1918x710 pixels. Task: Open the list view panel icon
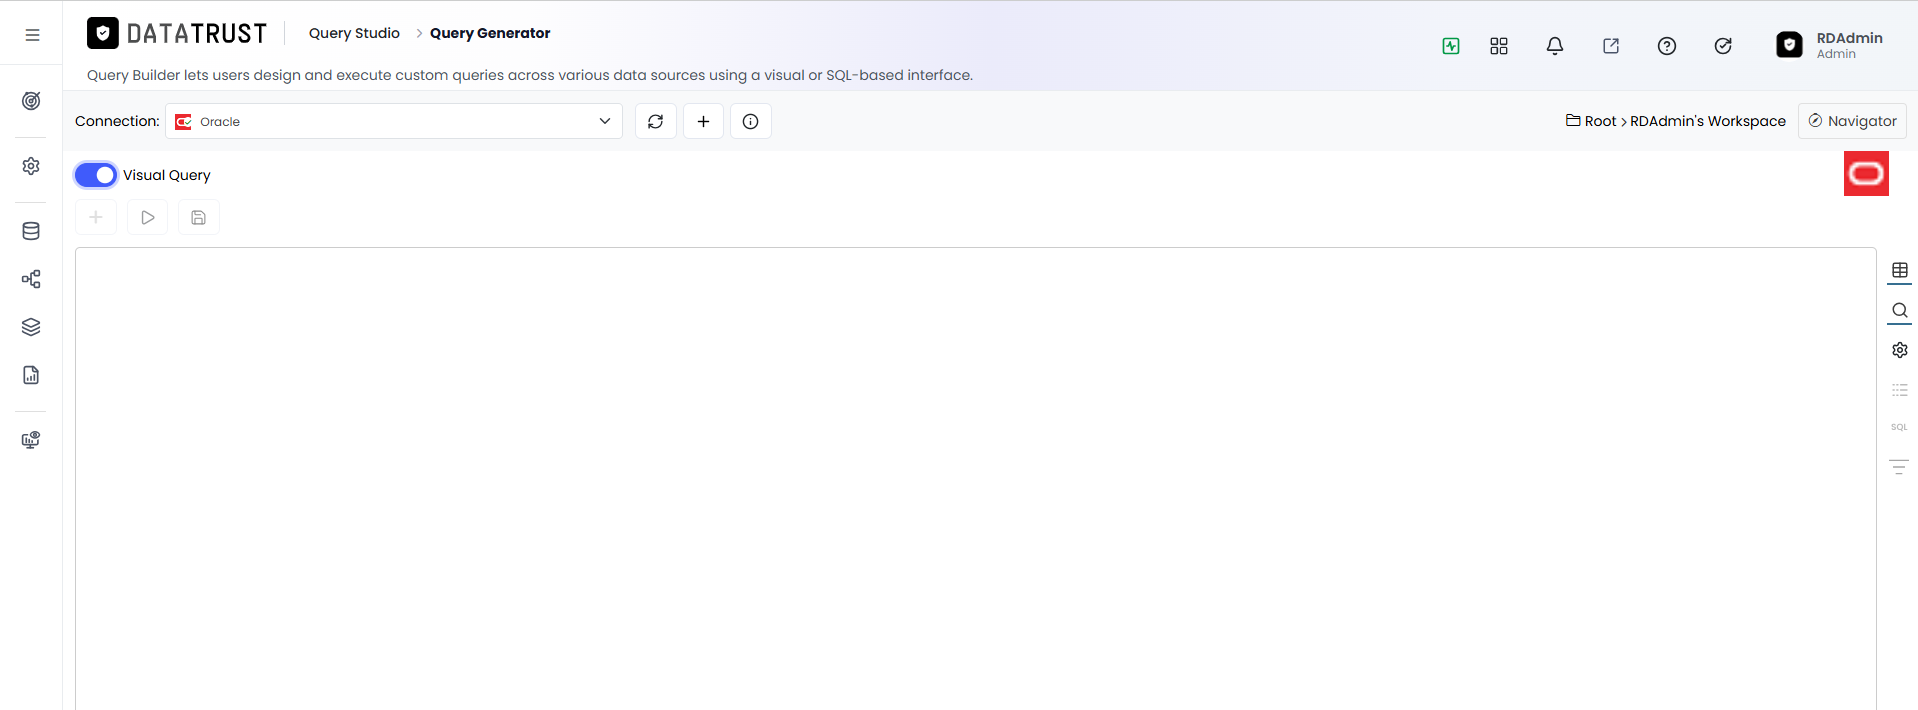(x=1900, y=390)
